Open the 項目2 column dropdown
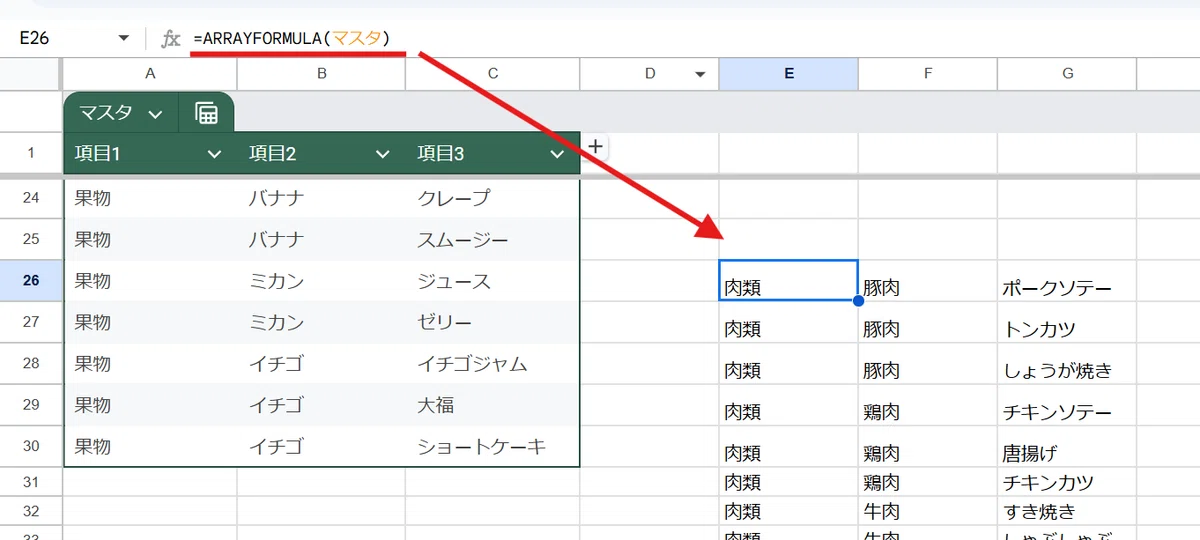The height and width of the screenshot is (540, 1200). pyautogui.click(x=382, y=154)
